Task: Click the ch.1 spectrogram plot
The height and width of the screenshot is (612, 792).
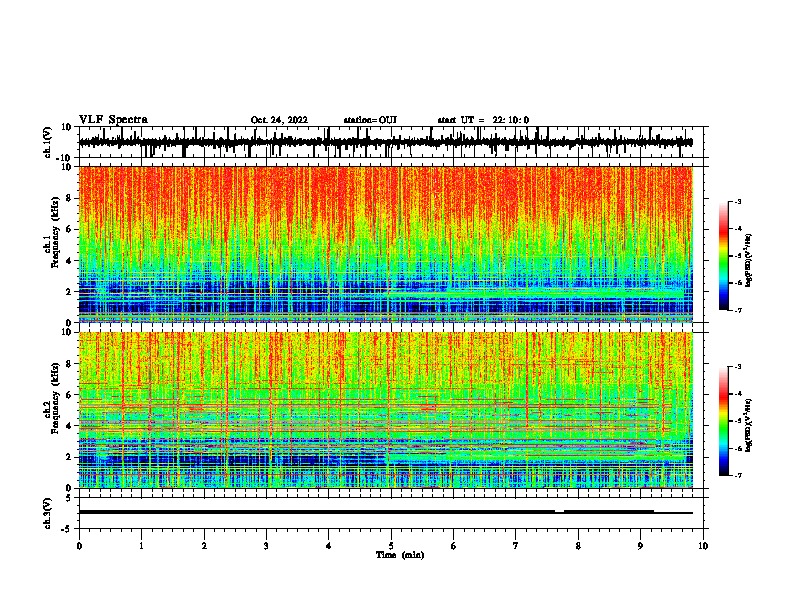Action: click(386, 244)
